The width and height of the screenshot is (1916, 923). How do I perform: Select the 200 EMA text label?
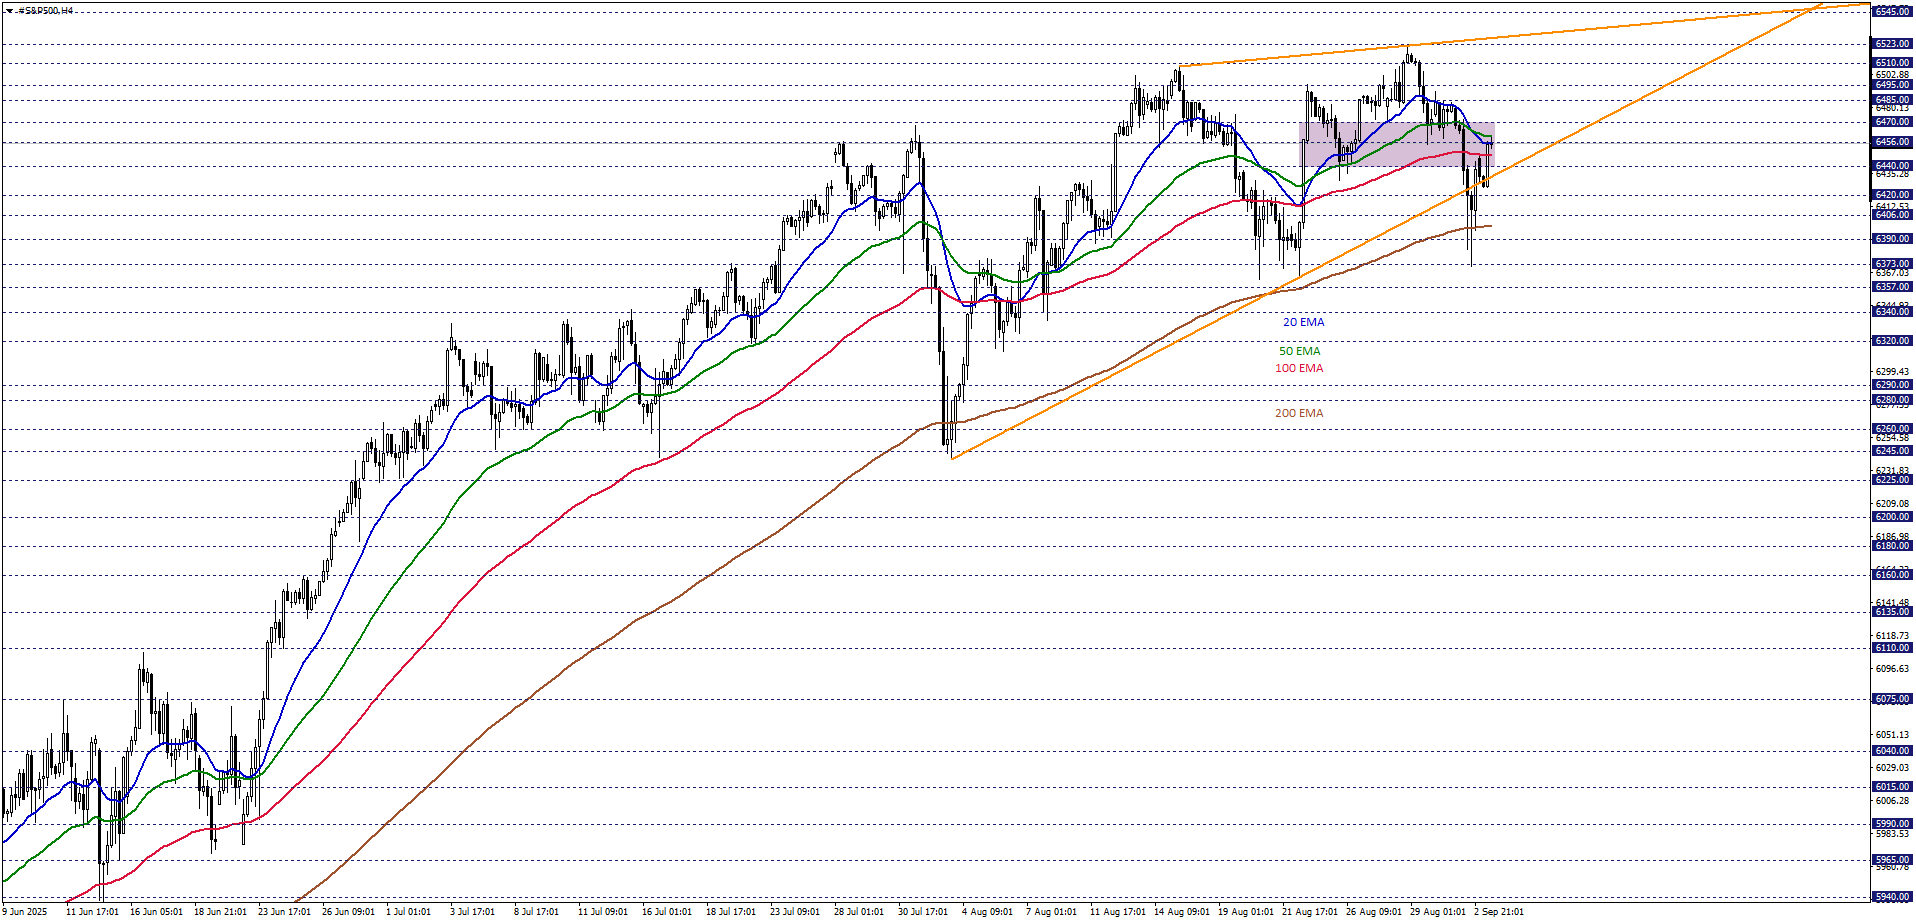point(1299,413)
